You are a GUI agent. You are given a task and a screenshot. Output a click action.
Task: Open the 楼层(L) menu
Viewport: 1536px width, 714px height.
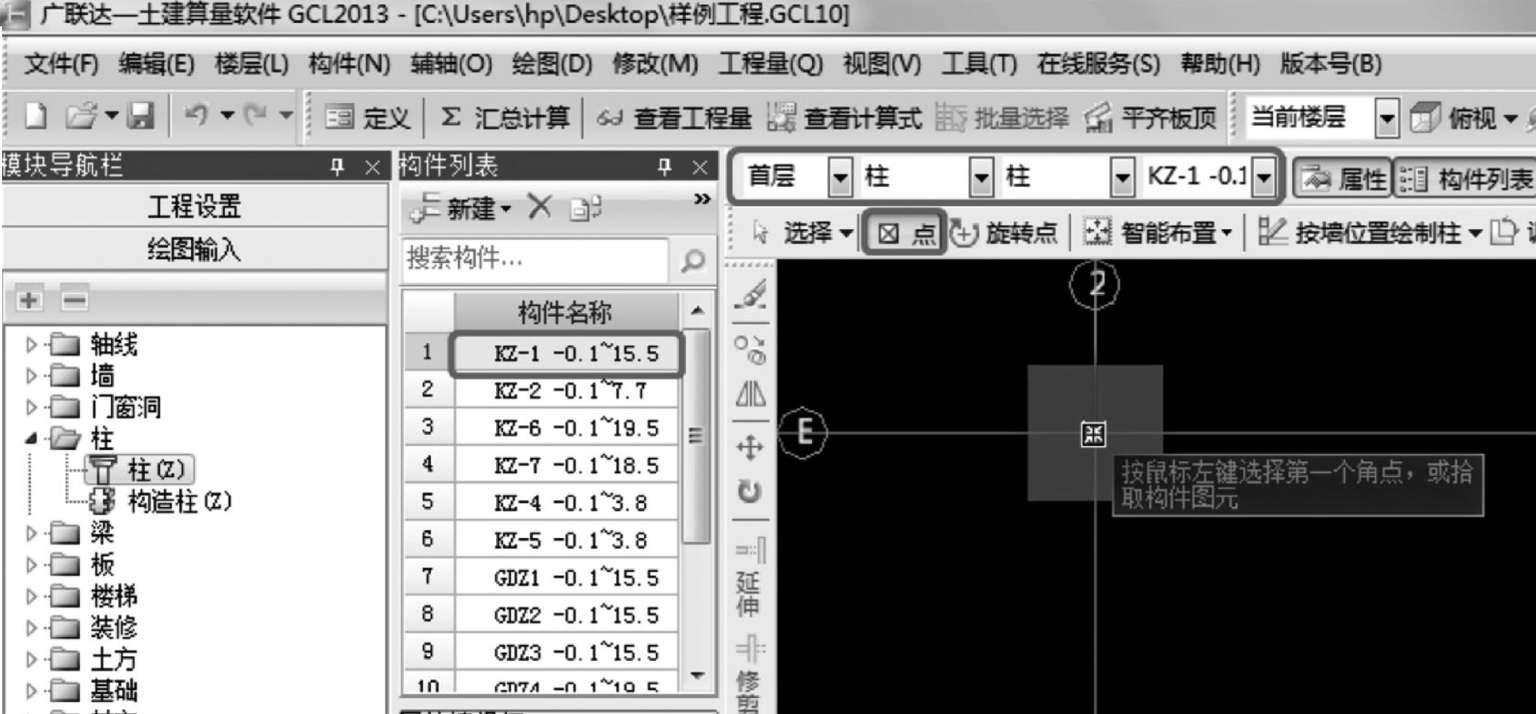(x=251, y=65)
